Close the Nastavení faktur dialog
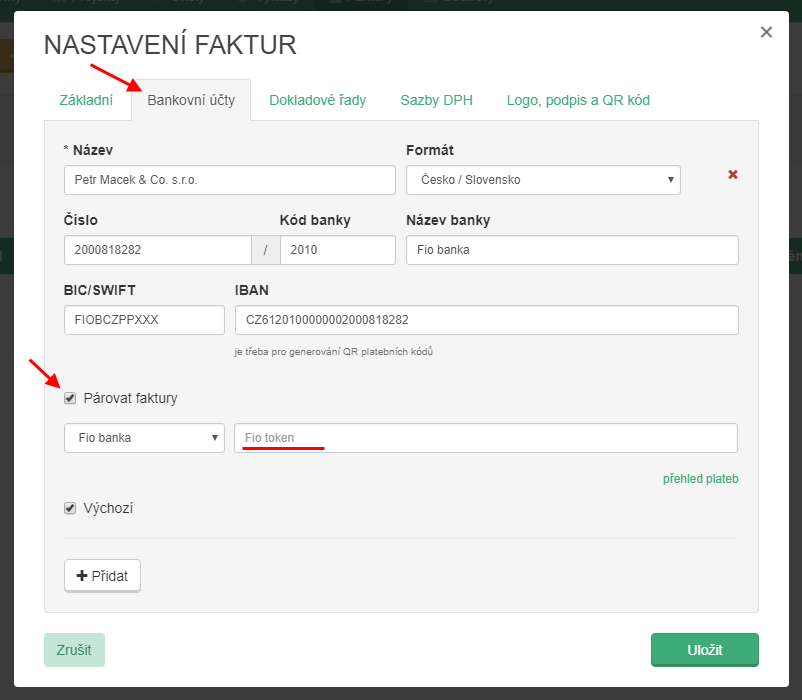This screenshot has height=700, width=802. (x=766, y=32)
